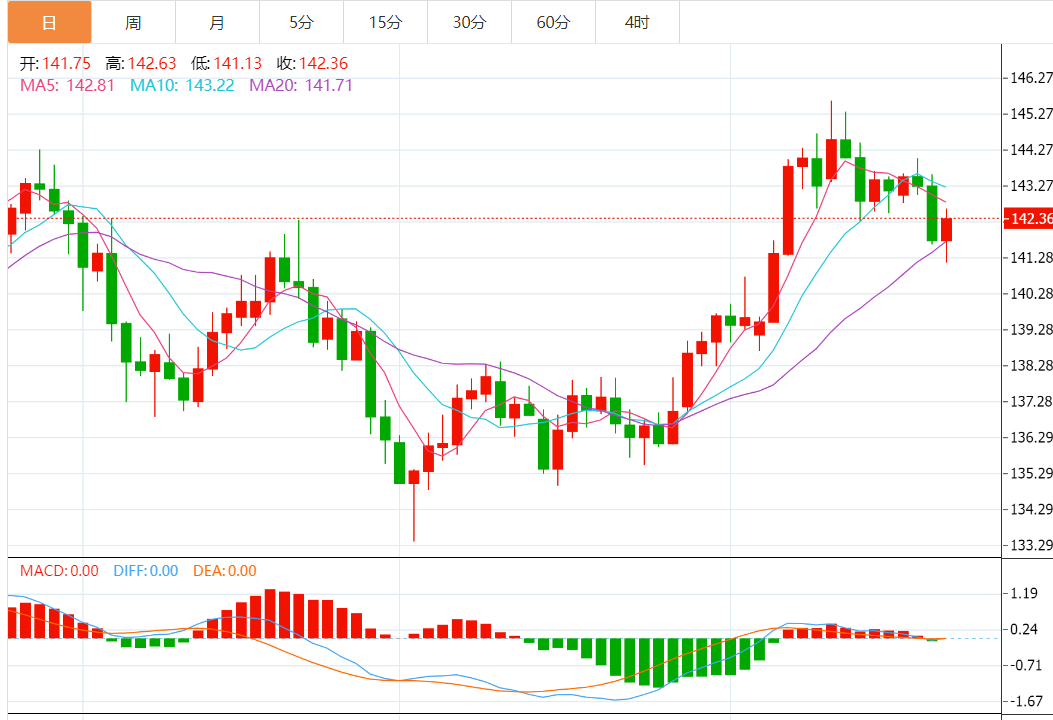Image resolution: width=1053 pixels, height=720 pixels.
Task: Switch to the 周 weekly tab
Action: point(134,22)
